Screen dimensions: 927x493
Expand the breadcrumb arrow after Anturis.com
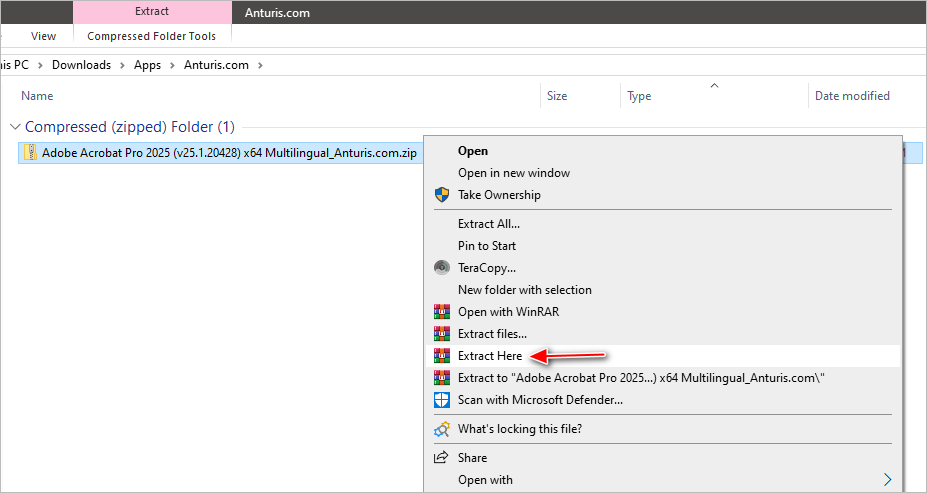[x=260, y=65]
